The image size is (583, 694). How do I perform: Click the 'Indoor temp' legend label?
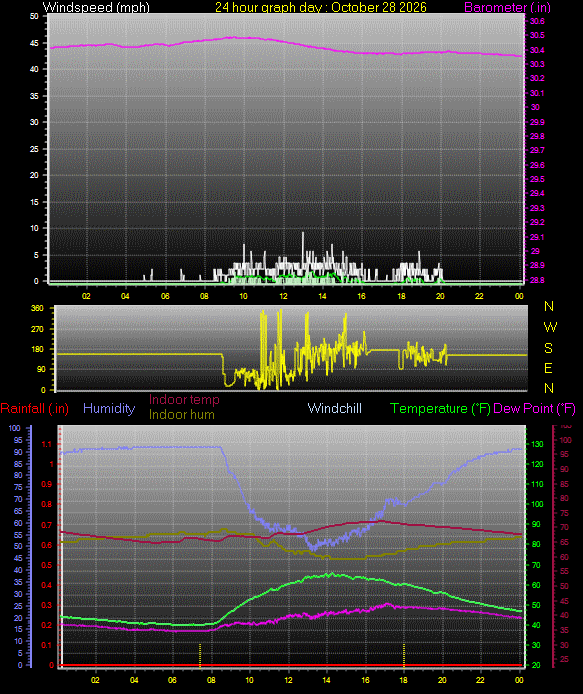point(184,399)
